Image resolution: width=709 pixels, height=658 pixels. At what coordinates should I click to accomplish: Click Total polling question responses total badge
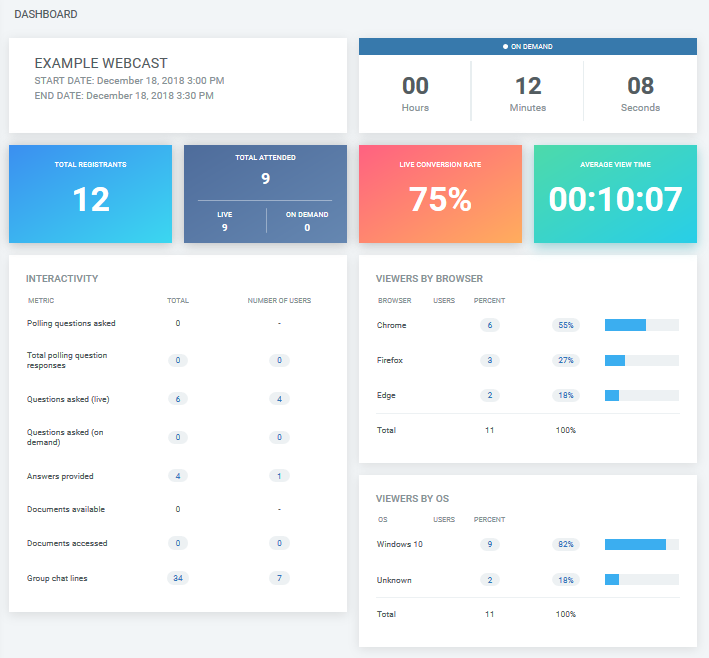pos(178,360)
